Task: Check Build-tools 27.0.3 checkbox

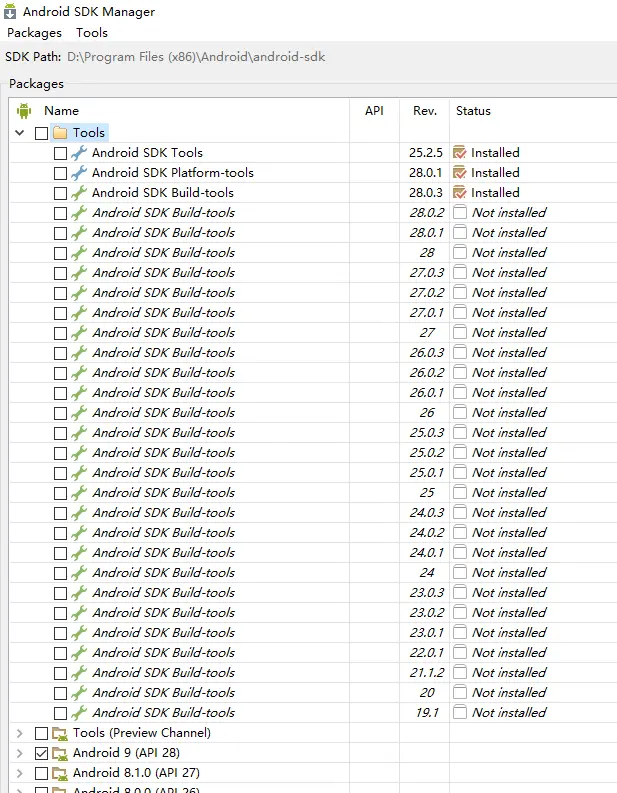Action: coord(60,273)
